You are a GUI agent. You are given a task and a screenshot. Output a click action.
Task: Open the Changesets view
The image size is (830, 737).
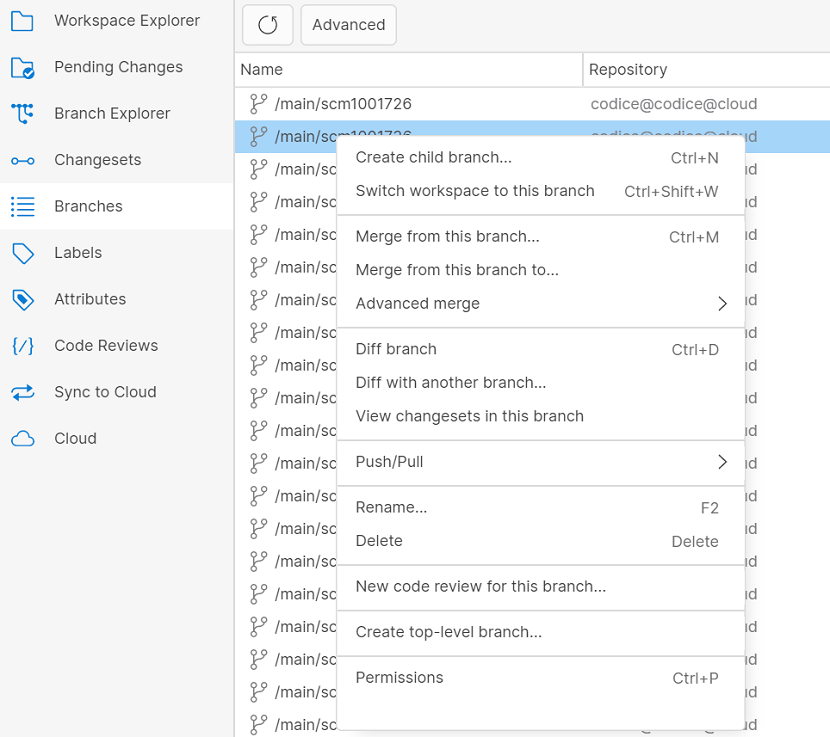click(x=98, y=159)
